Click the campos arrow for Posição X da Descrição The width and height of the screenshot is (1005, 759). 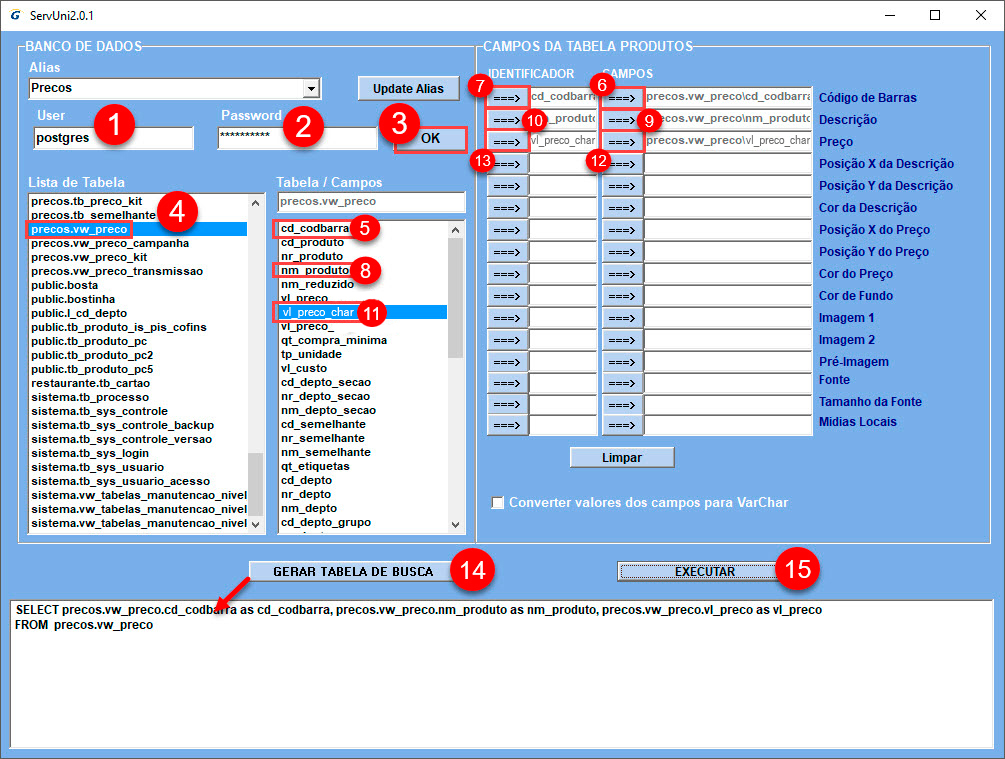coord(622,164)
